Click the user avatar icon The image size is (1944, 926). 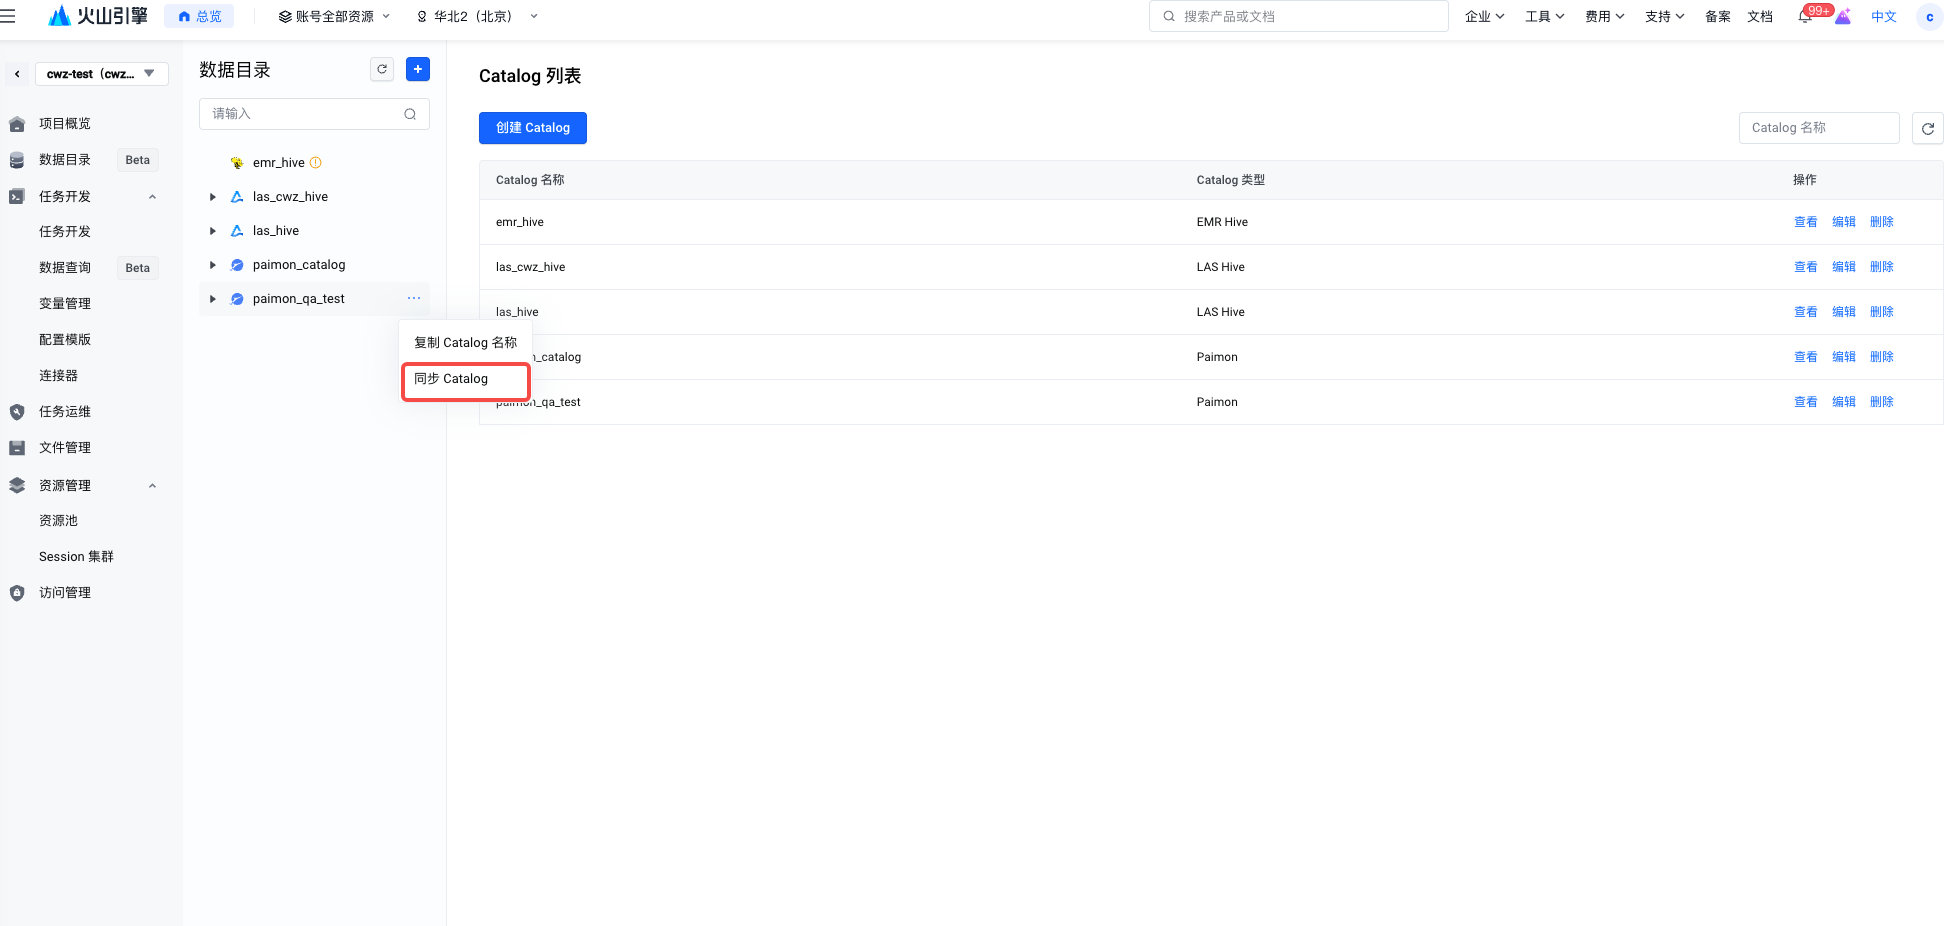click(x=1929, y=16)
